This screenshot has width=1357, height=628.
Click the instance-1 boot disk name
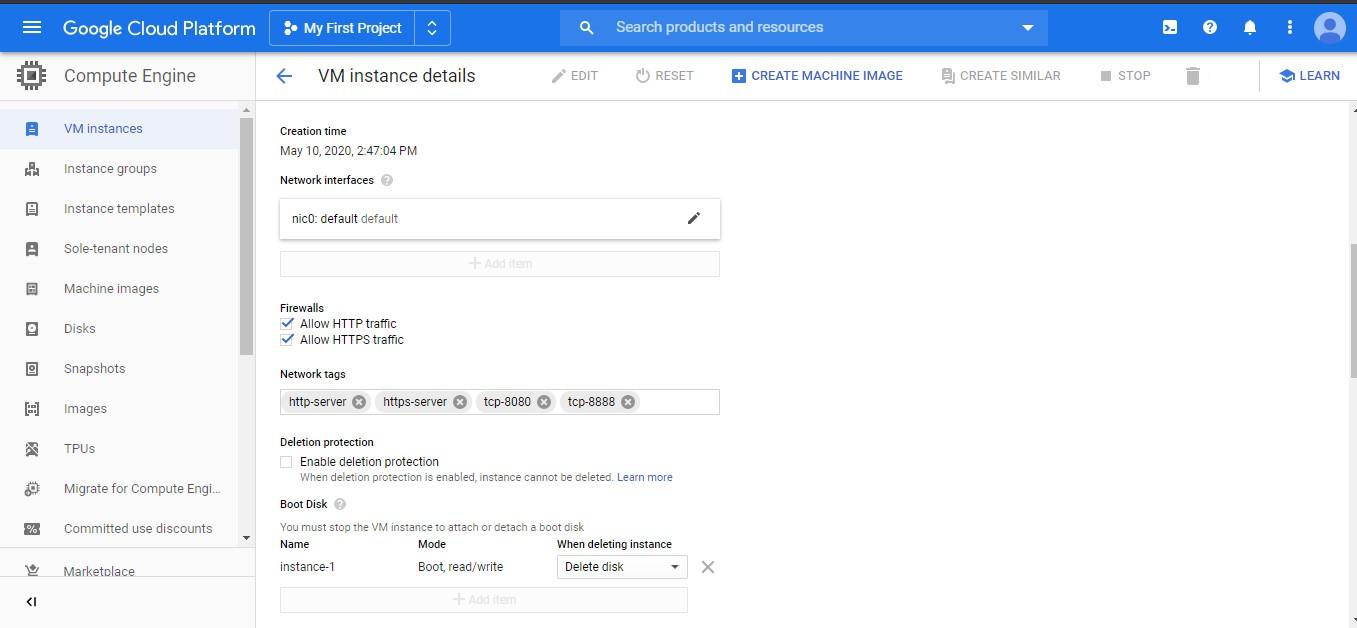point(307,567)
